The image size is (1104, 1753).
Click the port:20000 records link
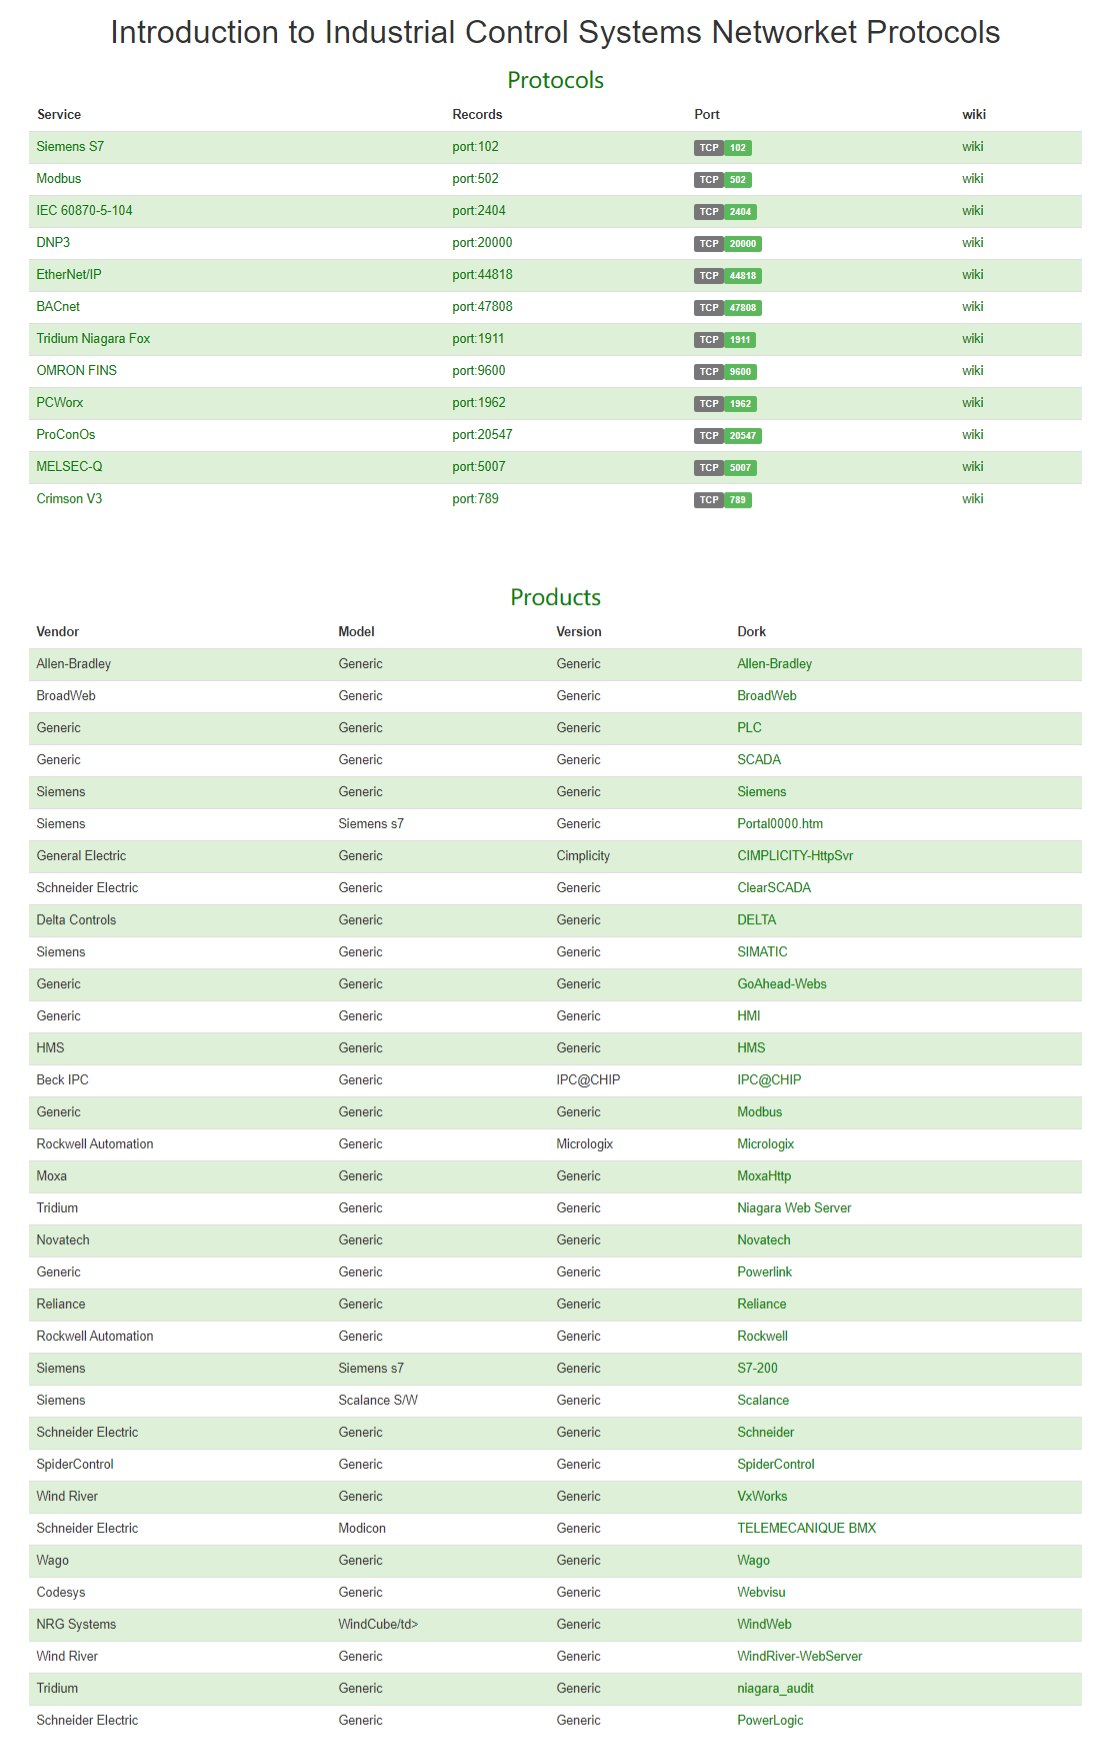[482, 243]
